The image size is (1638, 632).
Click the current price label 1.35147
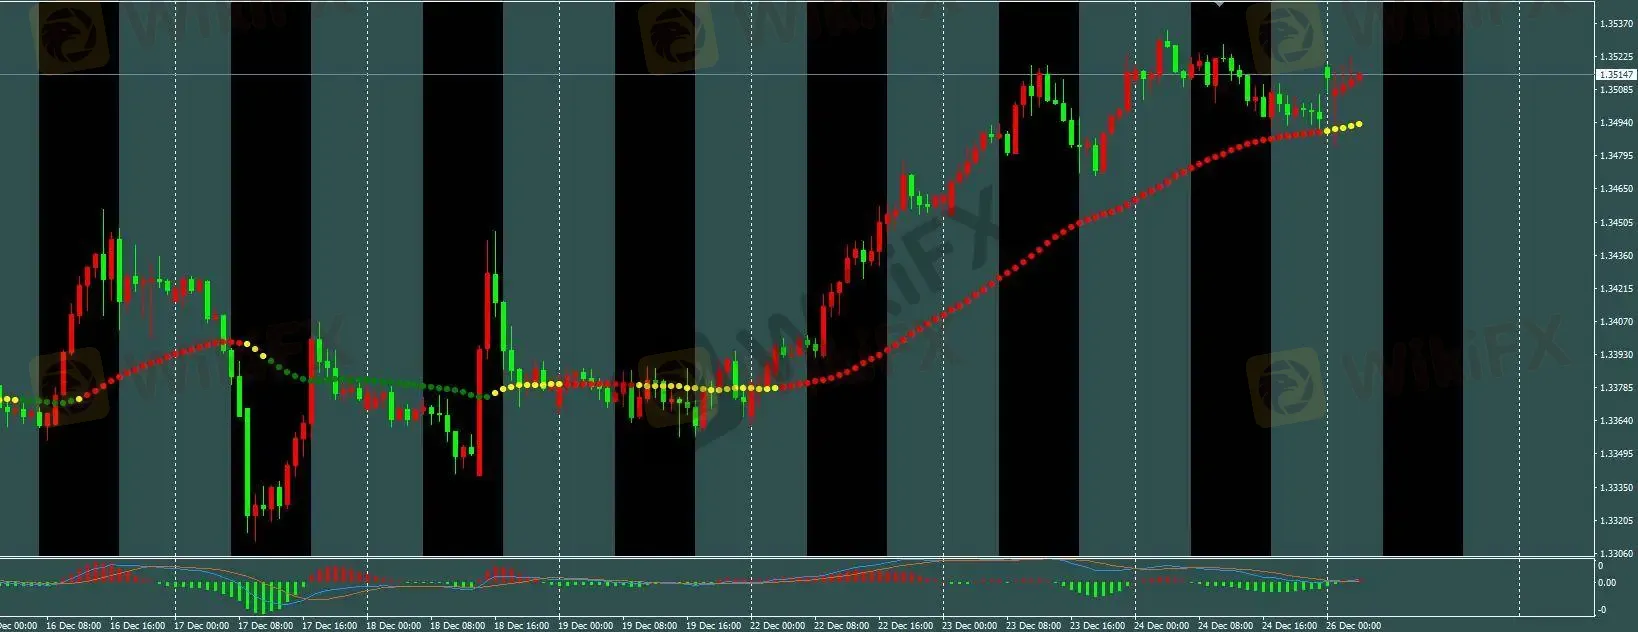click(x=1616, y=75)
